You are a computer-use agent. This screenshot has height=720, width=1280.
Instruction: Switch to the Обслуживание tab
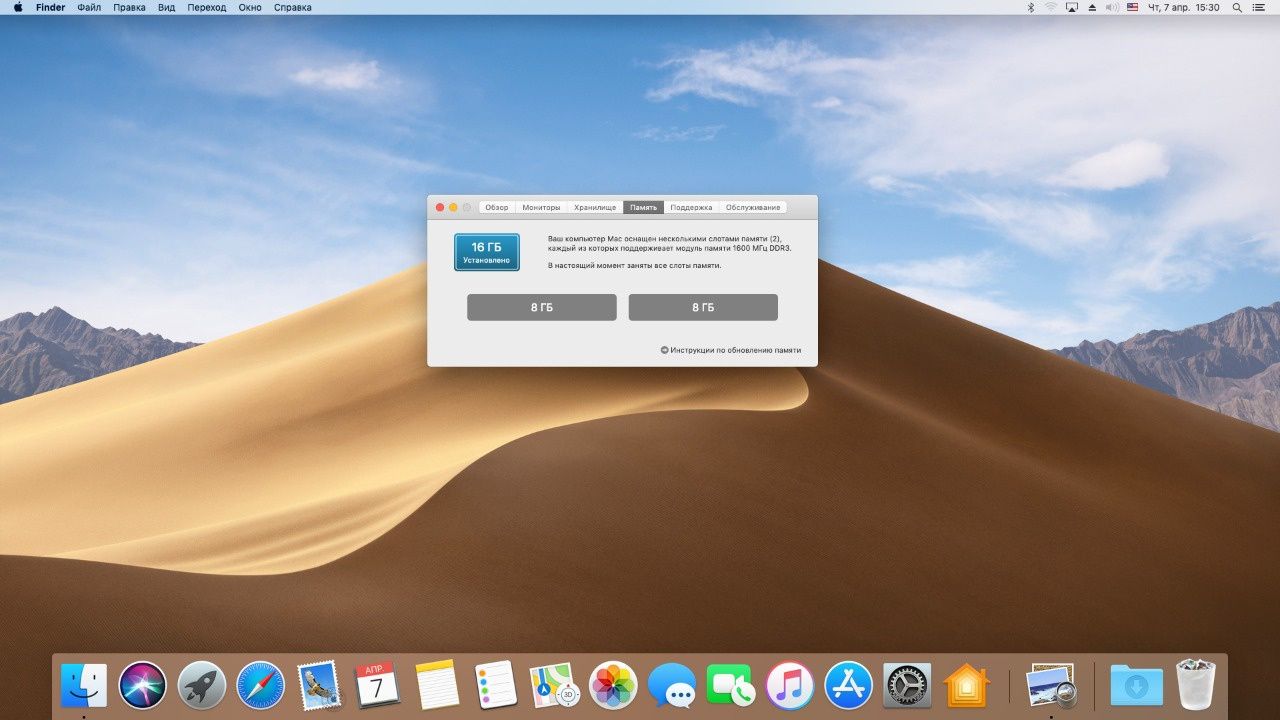pyautogui.click(x=753, y=207)
